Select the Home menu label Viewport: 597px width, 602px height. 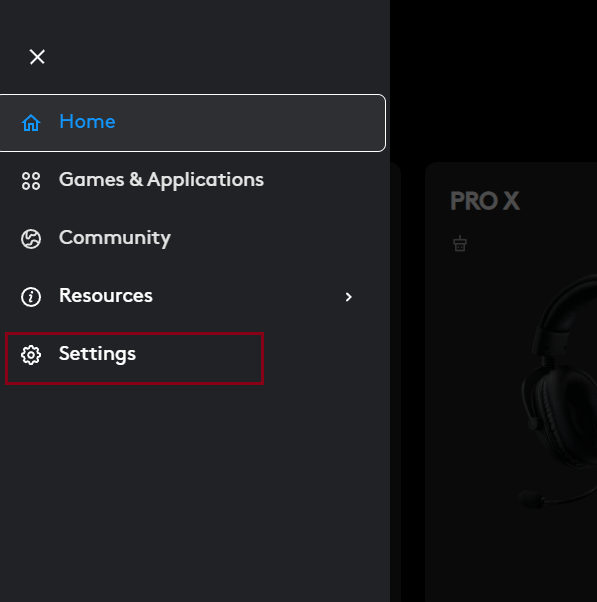click(x=87, y=122)
